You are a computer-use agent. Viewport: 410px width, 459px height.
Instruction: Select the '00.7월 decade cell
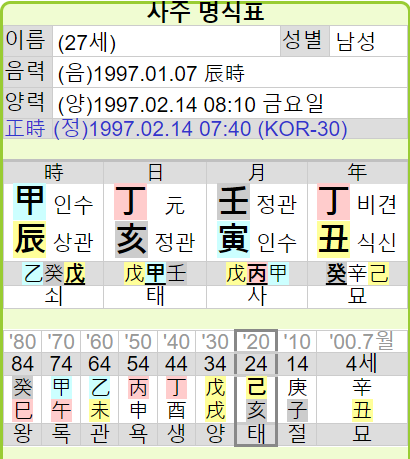[362, 342]
